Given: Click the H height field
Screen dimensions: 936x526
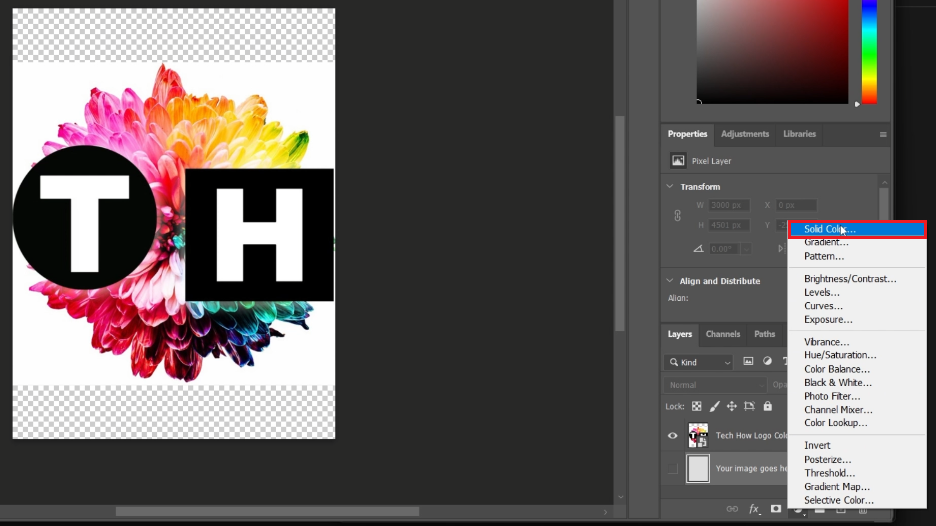Looking at the screenshot, I should [729, 225].
